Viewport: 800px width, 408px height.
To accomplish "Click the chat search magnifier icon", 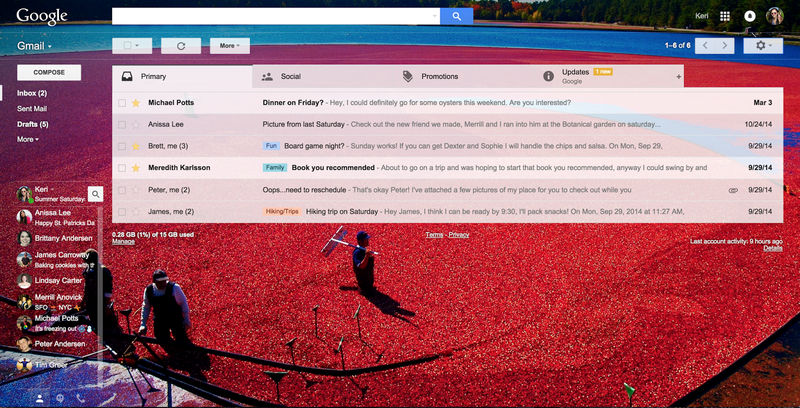I will [95, 194].
